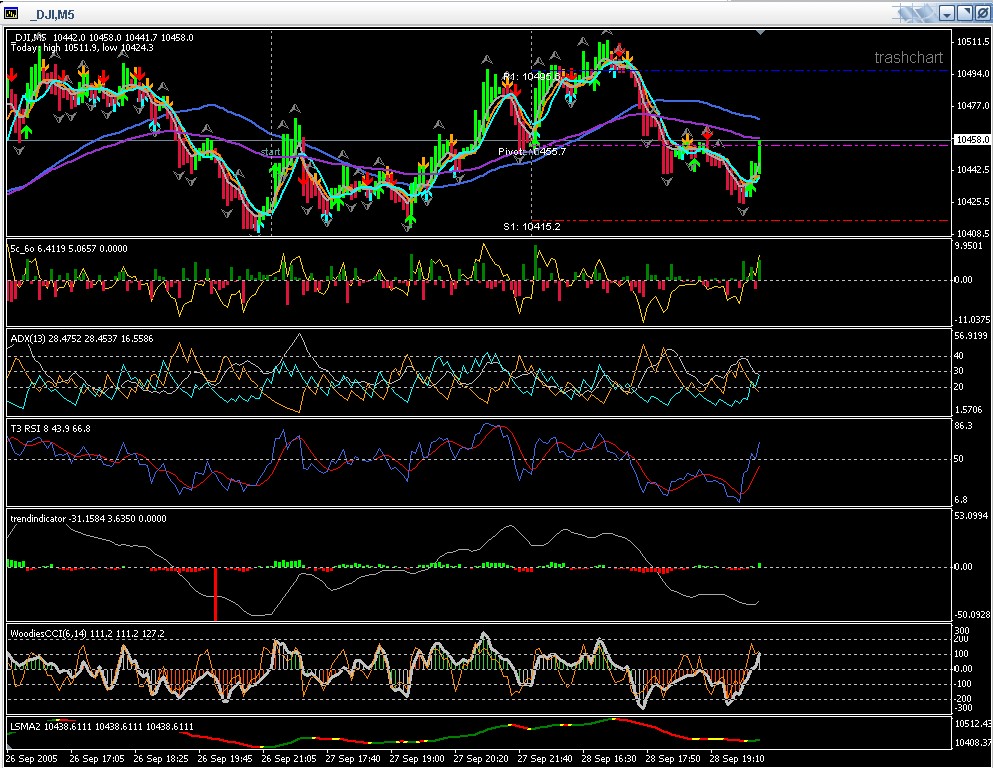
Task: Click the 27 Sep 19:00 time axis label
Action: point(417,759)
